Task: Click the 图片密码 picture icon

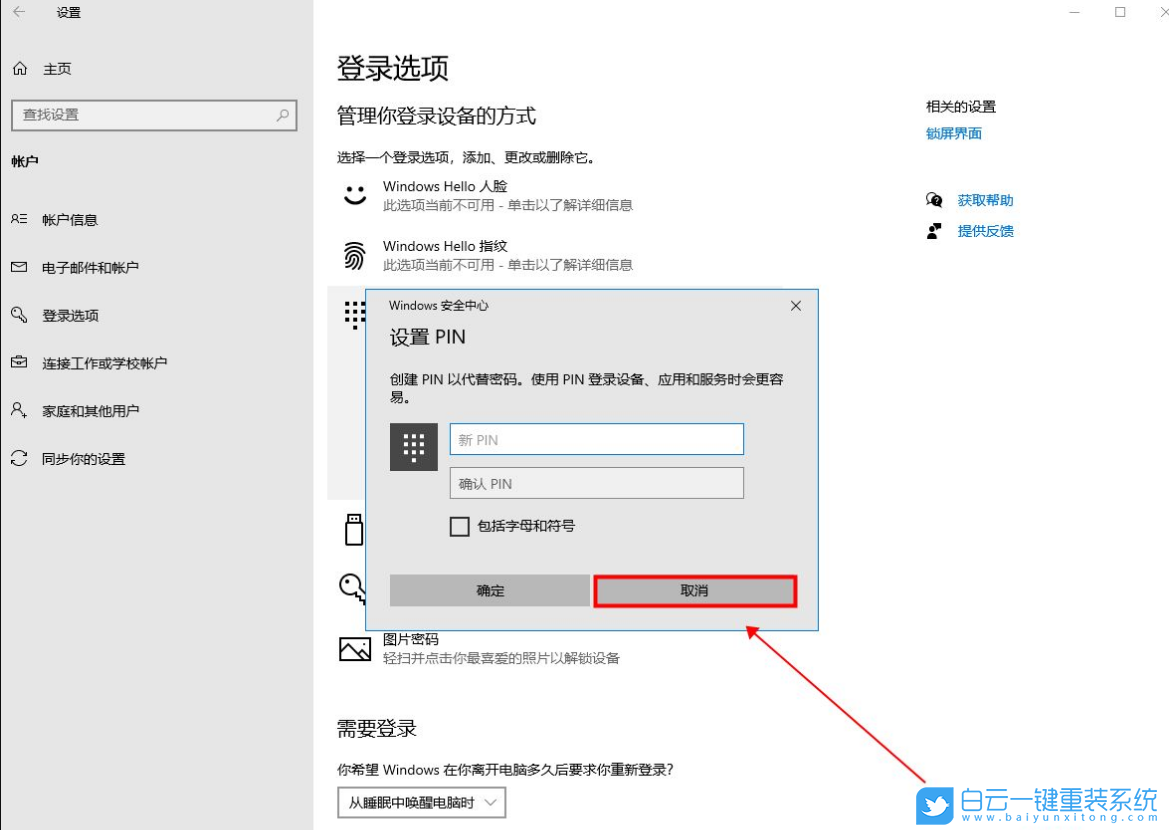Action: point(353,647)
